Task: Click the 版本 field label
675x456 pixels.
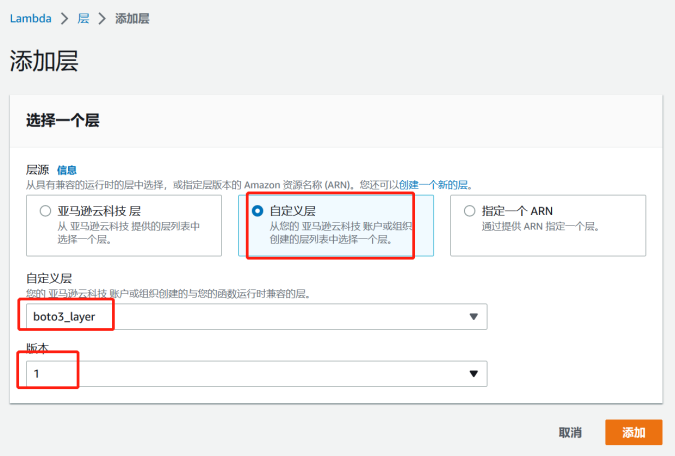Action: click(x=37, y=348)
